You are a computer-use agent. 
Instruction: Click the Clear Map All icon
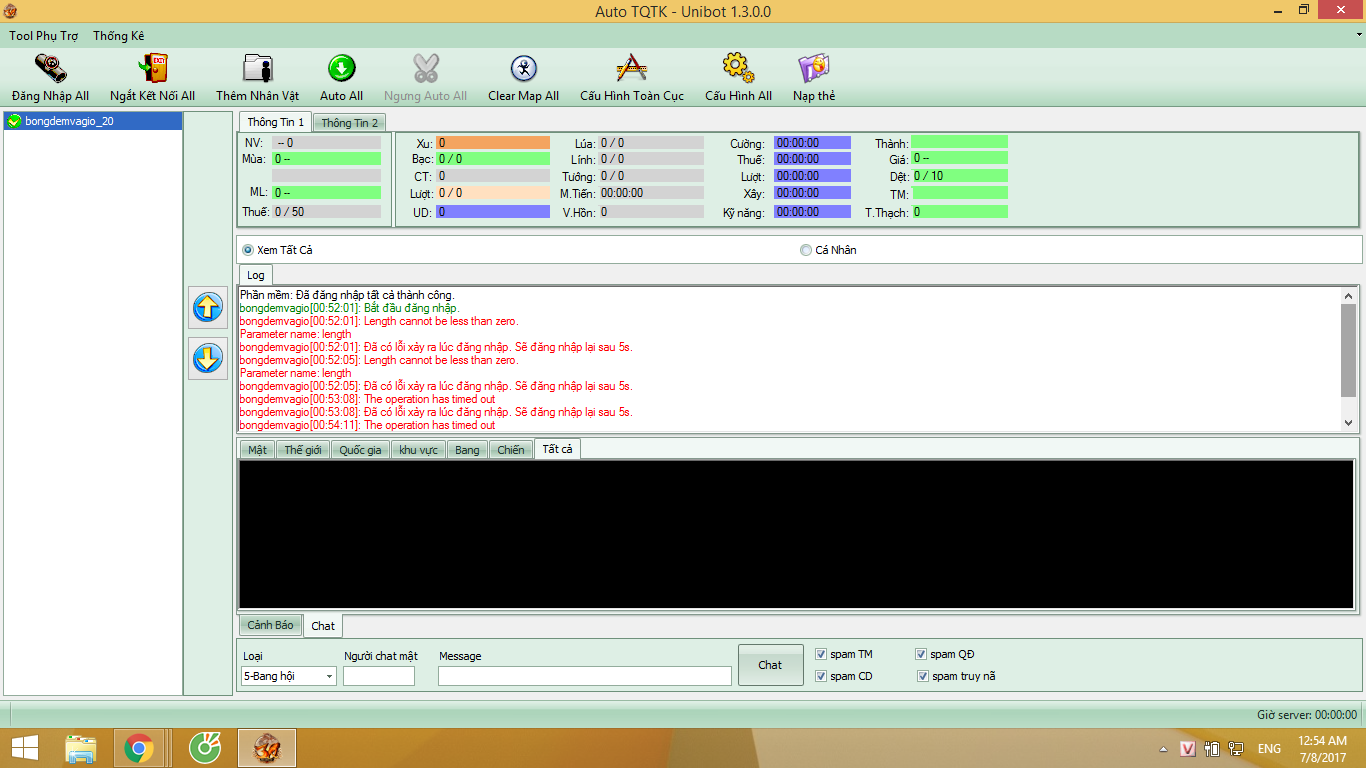coord(523,68)
